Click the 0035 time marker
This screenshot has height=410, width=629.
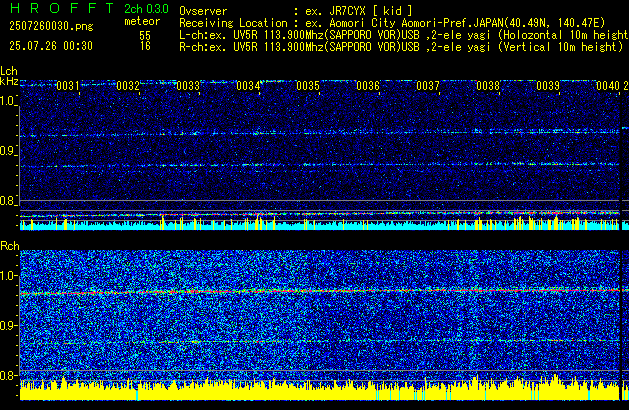point(308,86)
